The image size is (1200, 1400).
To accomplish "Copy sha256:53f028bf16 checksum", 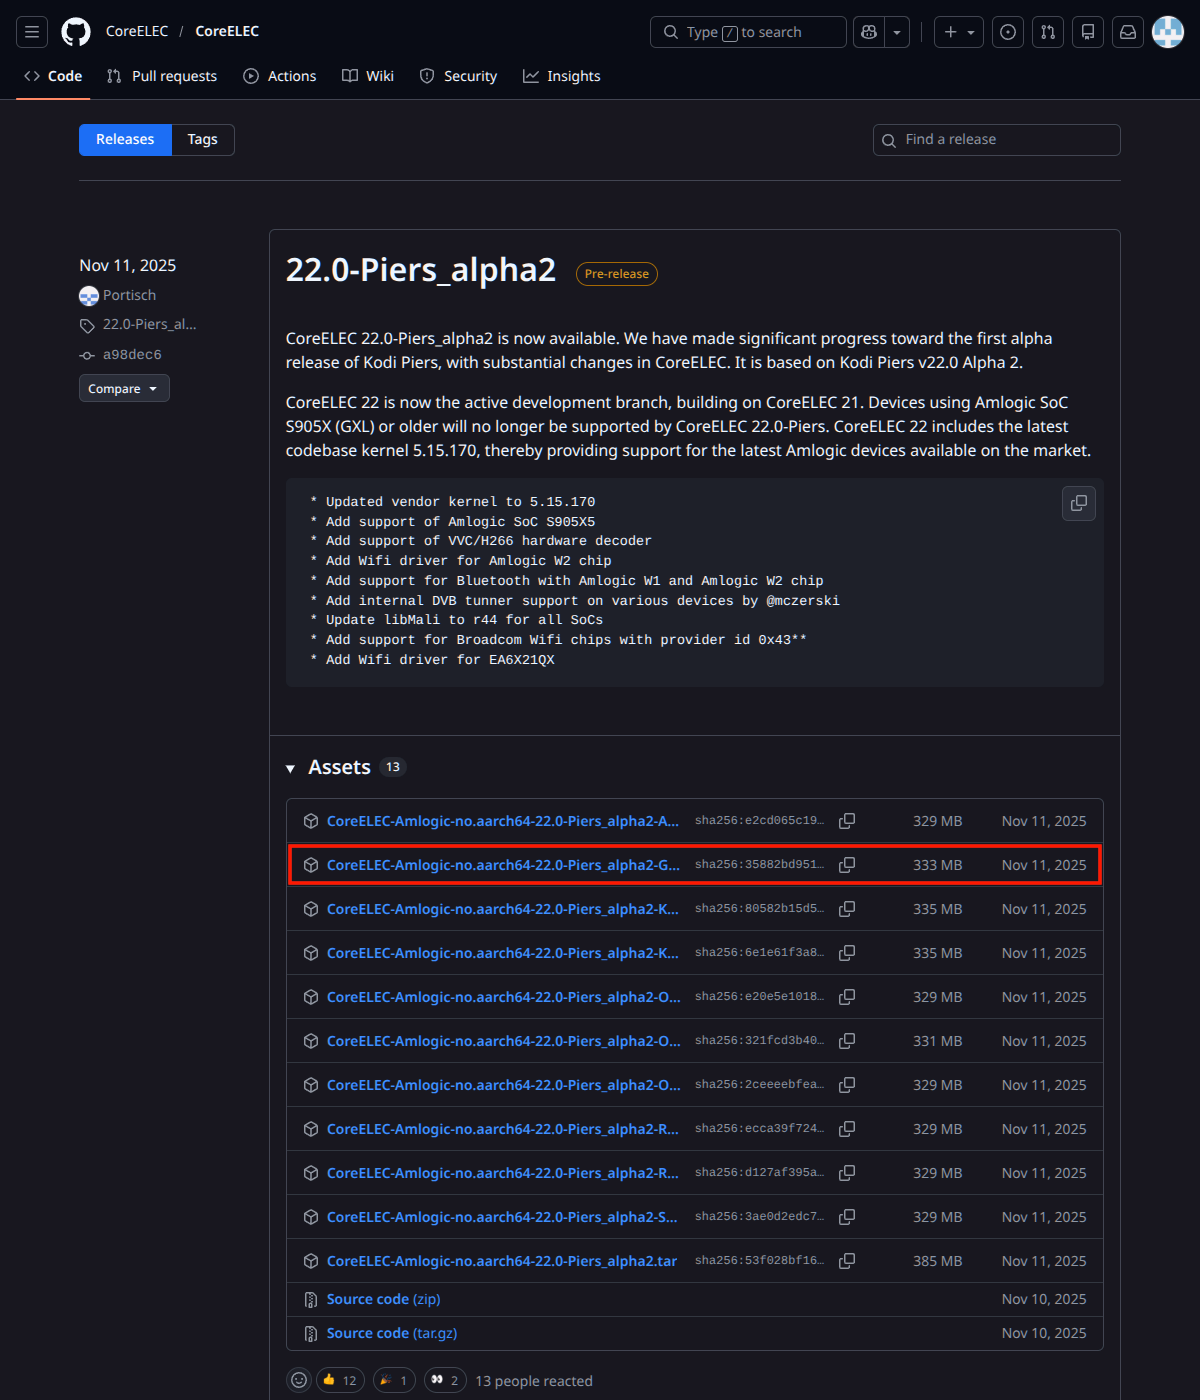I will (x=847, y=1261).
